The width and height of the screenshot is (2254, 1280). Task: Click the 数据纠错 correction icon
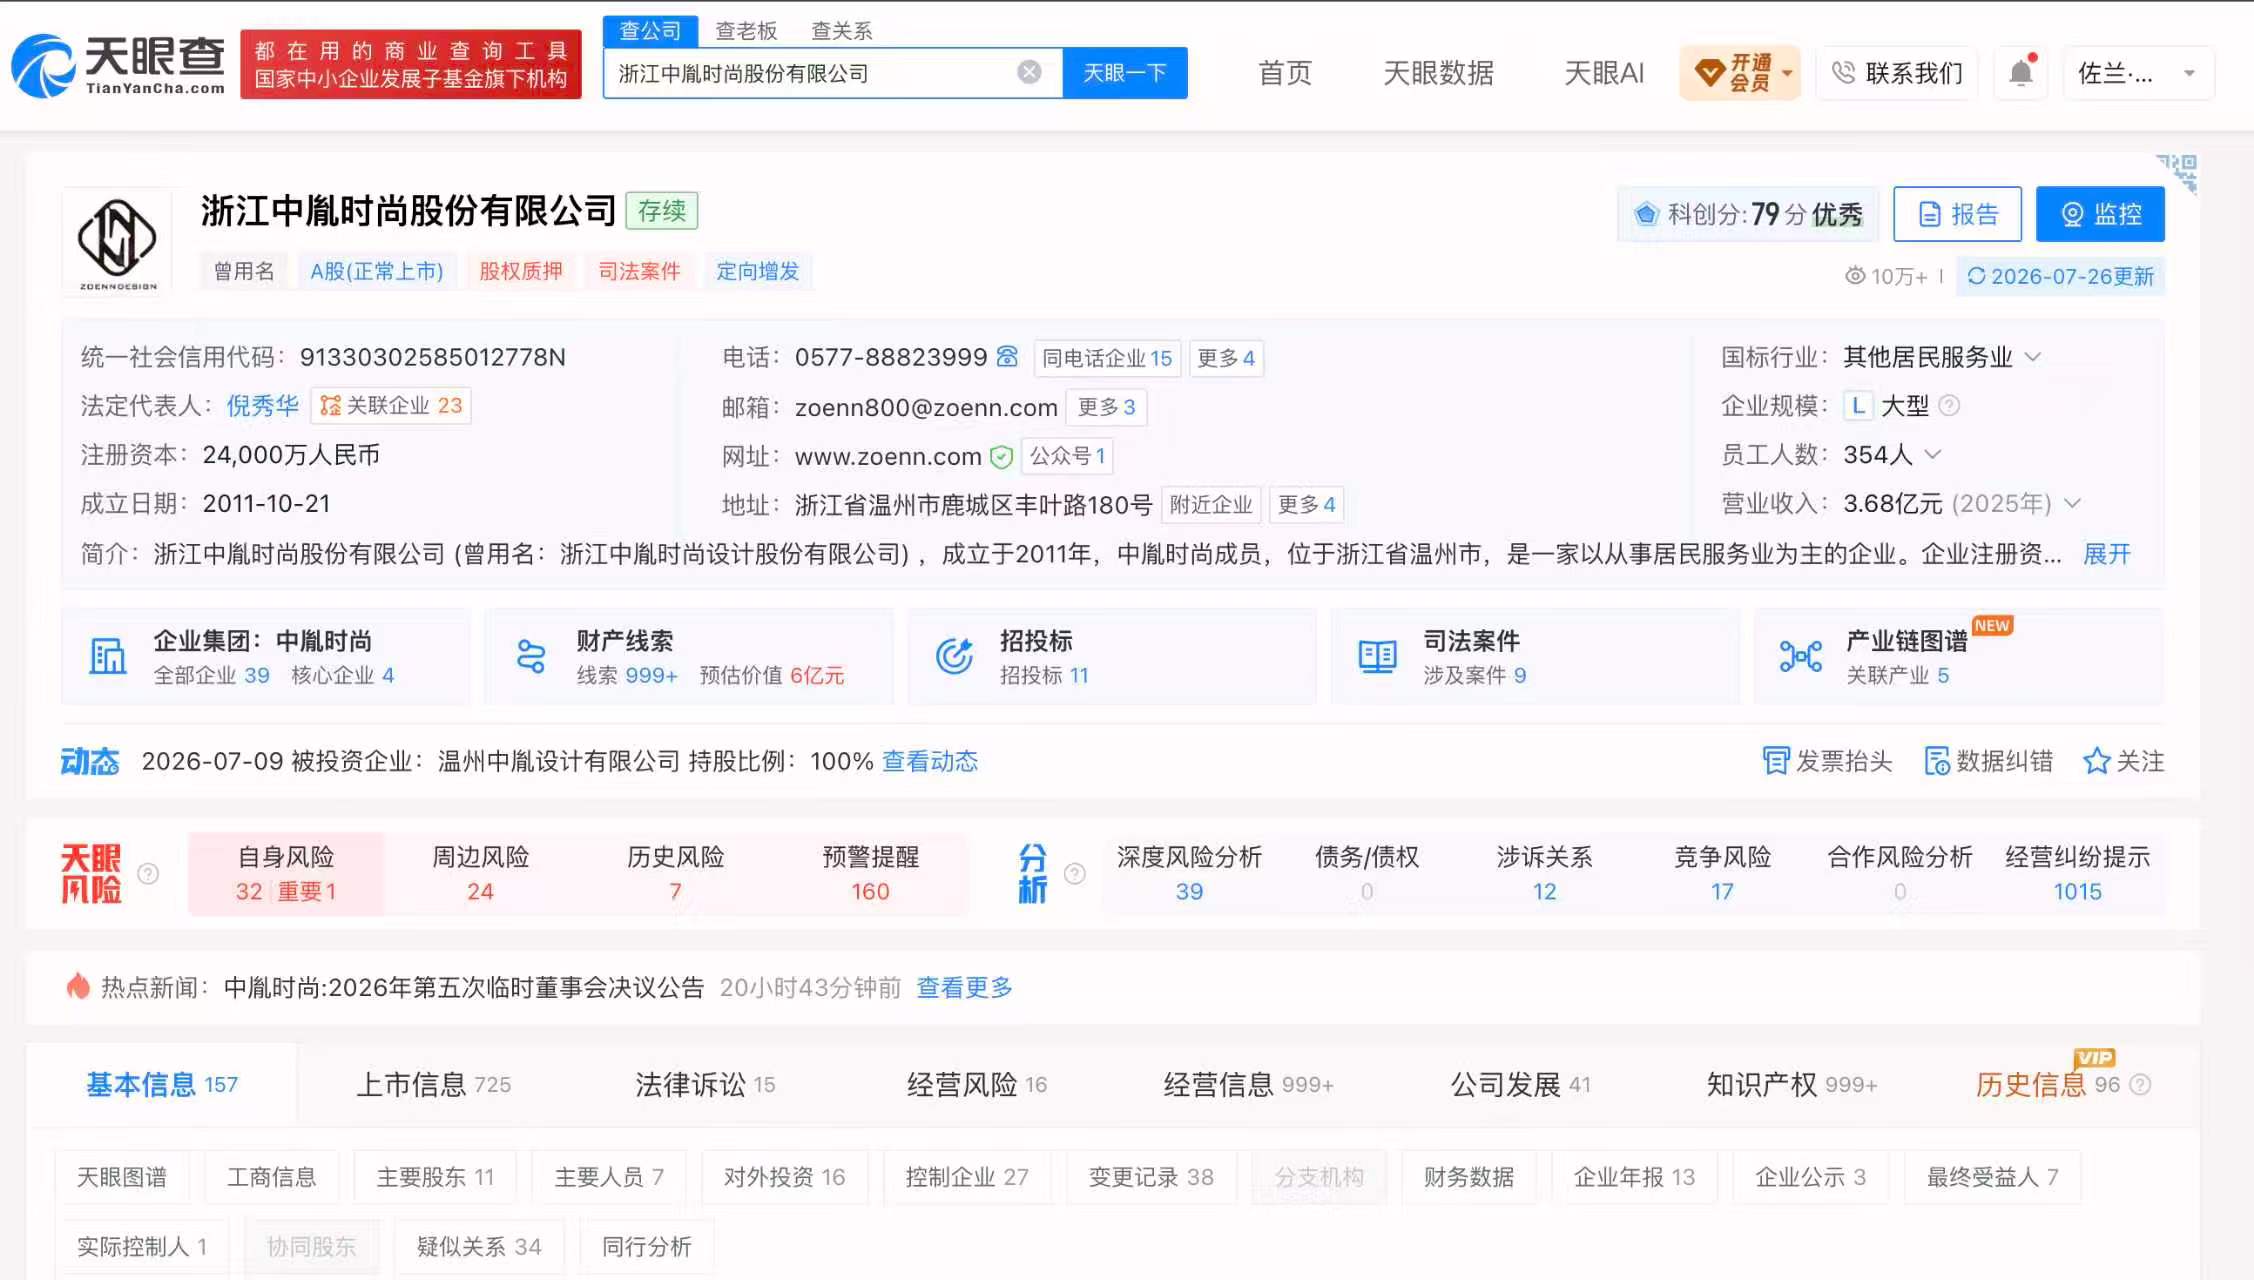[x=1937, y=761]
